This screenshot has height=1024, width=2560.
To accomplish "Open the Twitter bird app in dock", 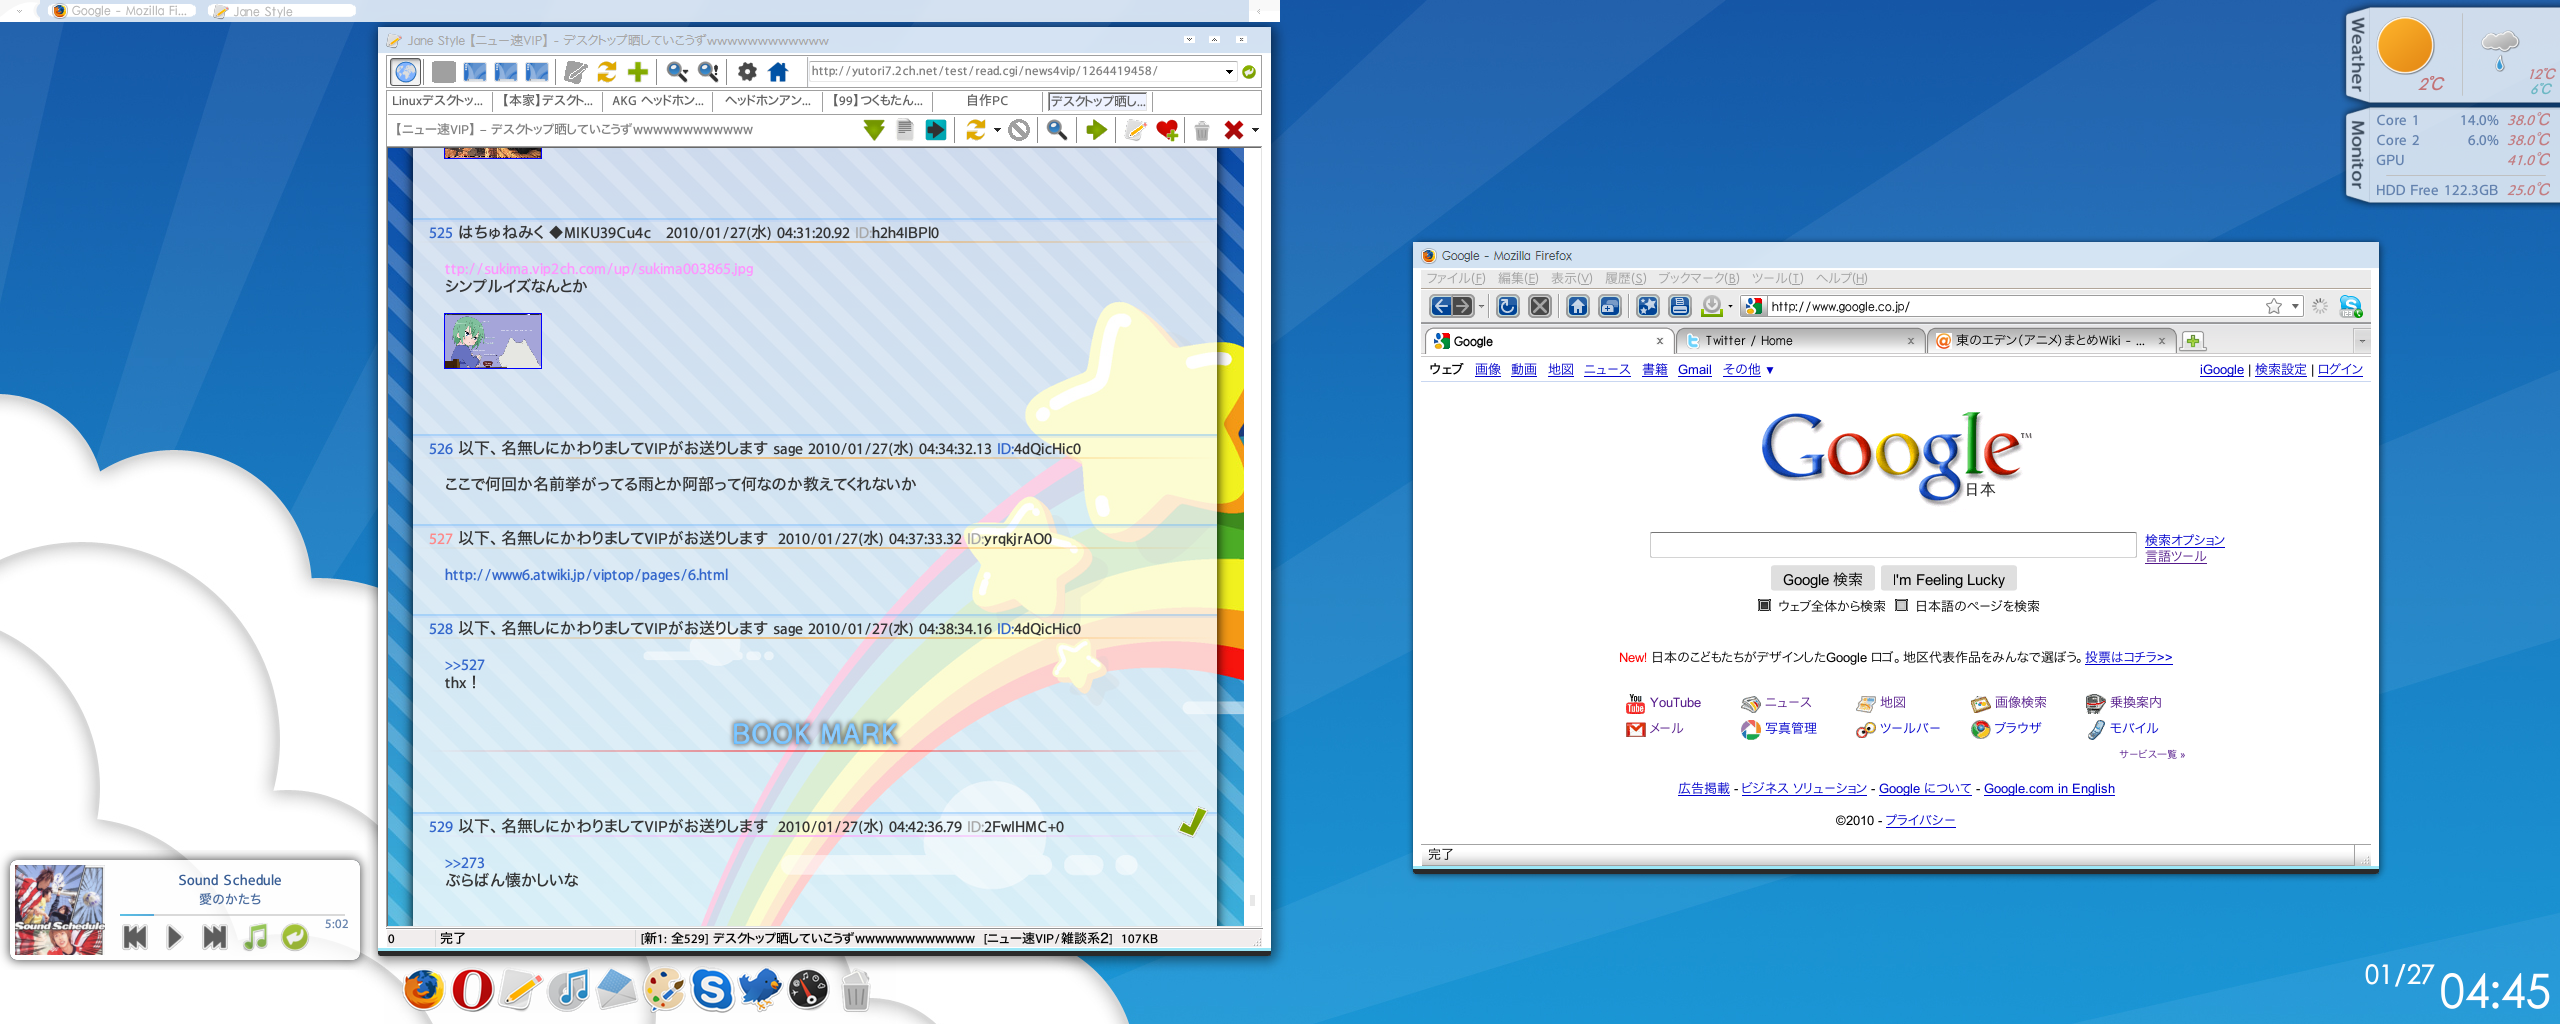I will point(760,990).
